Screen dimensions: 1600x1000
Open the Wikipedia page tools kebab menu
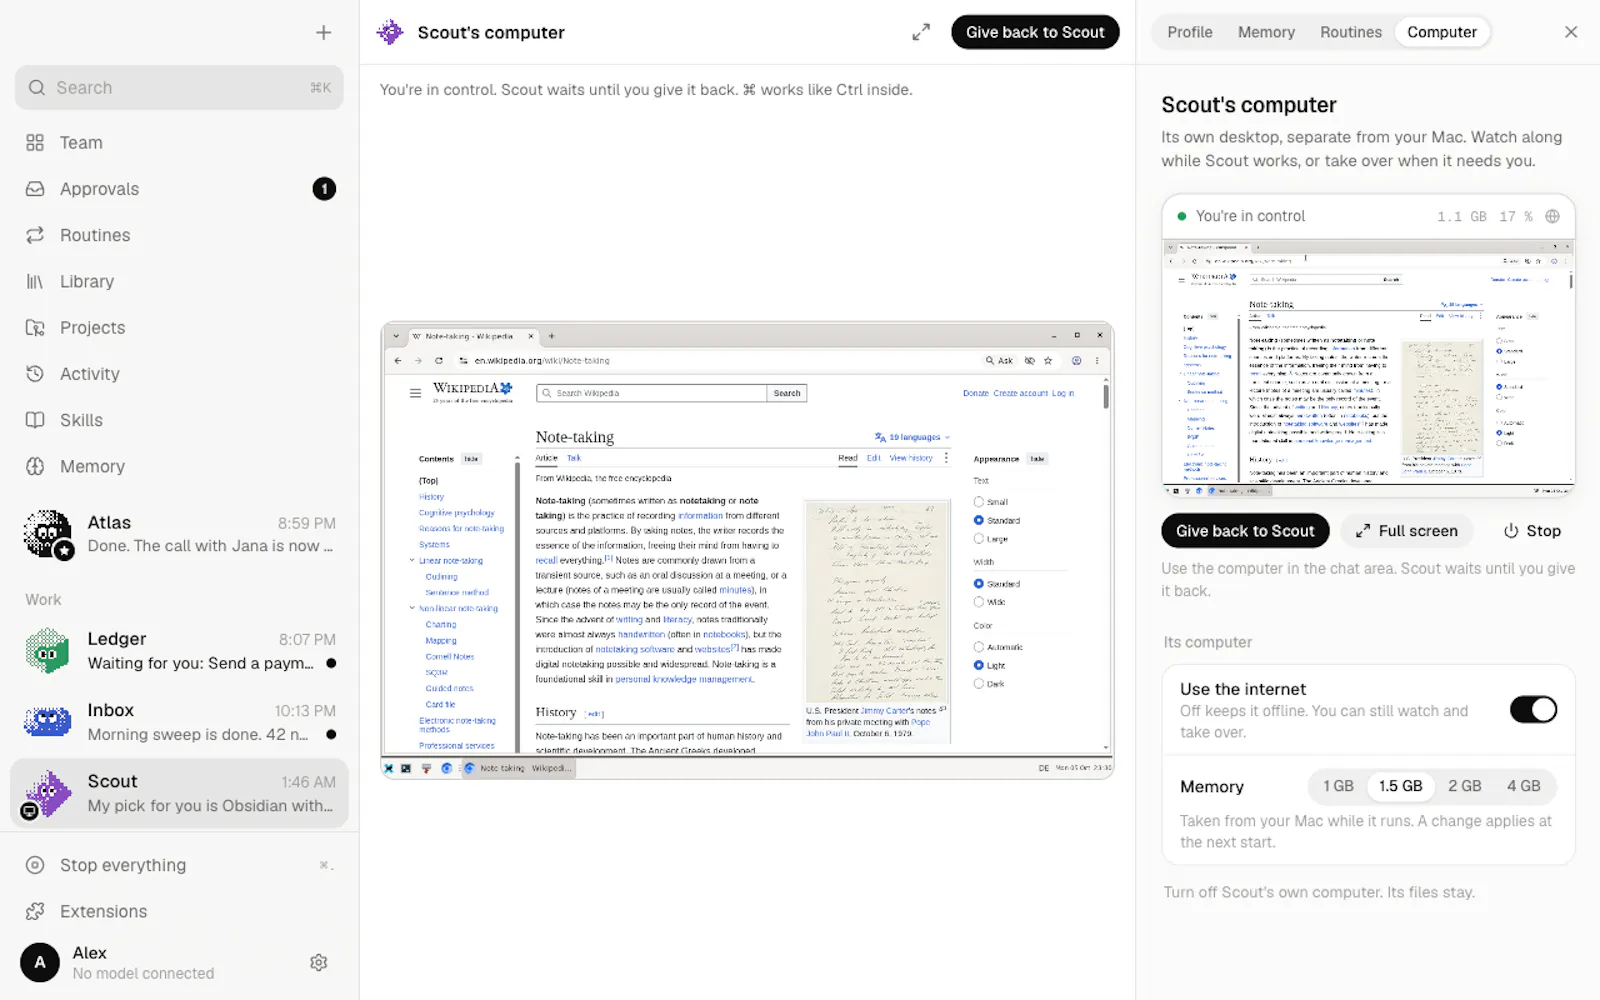point(946,458)
